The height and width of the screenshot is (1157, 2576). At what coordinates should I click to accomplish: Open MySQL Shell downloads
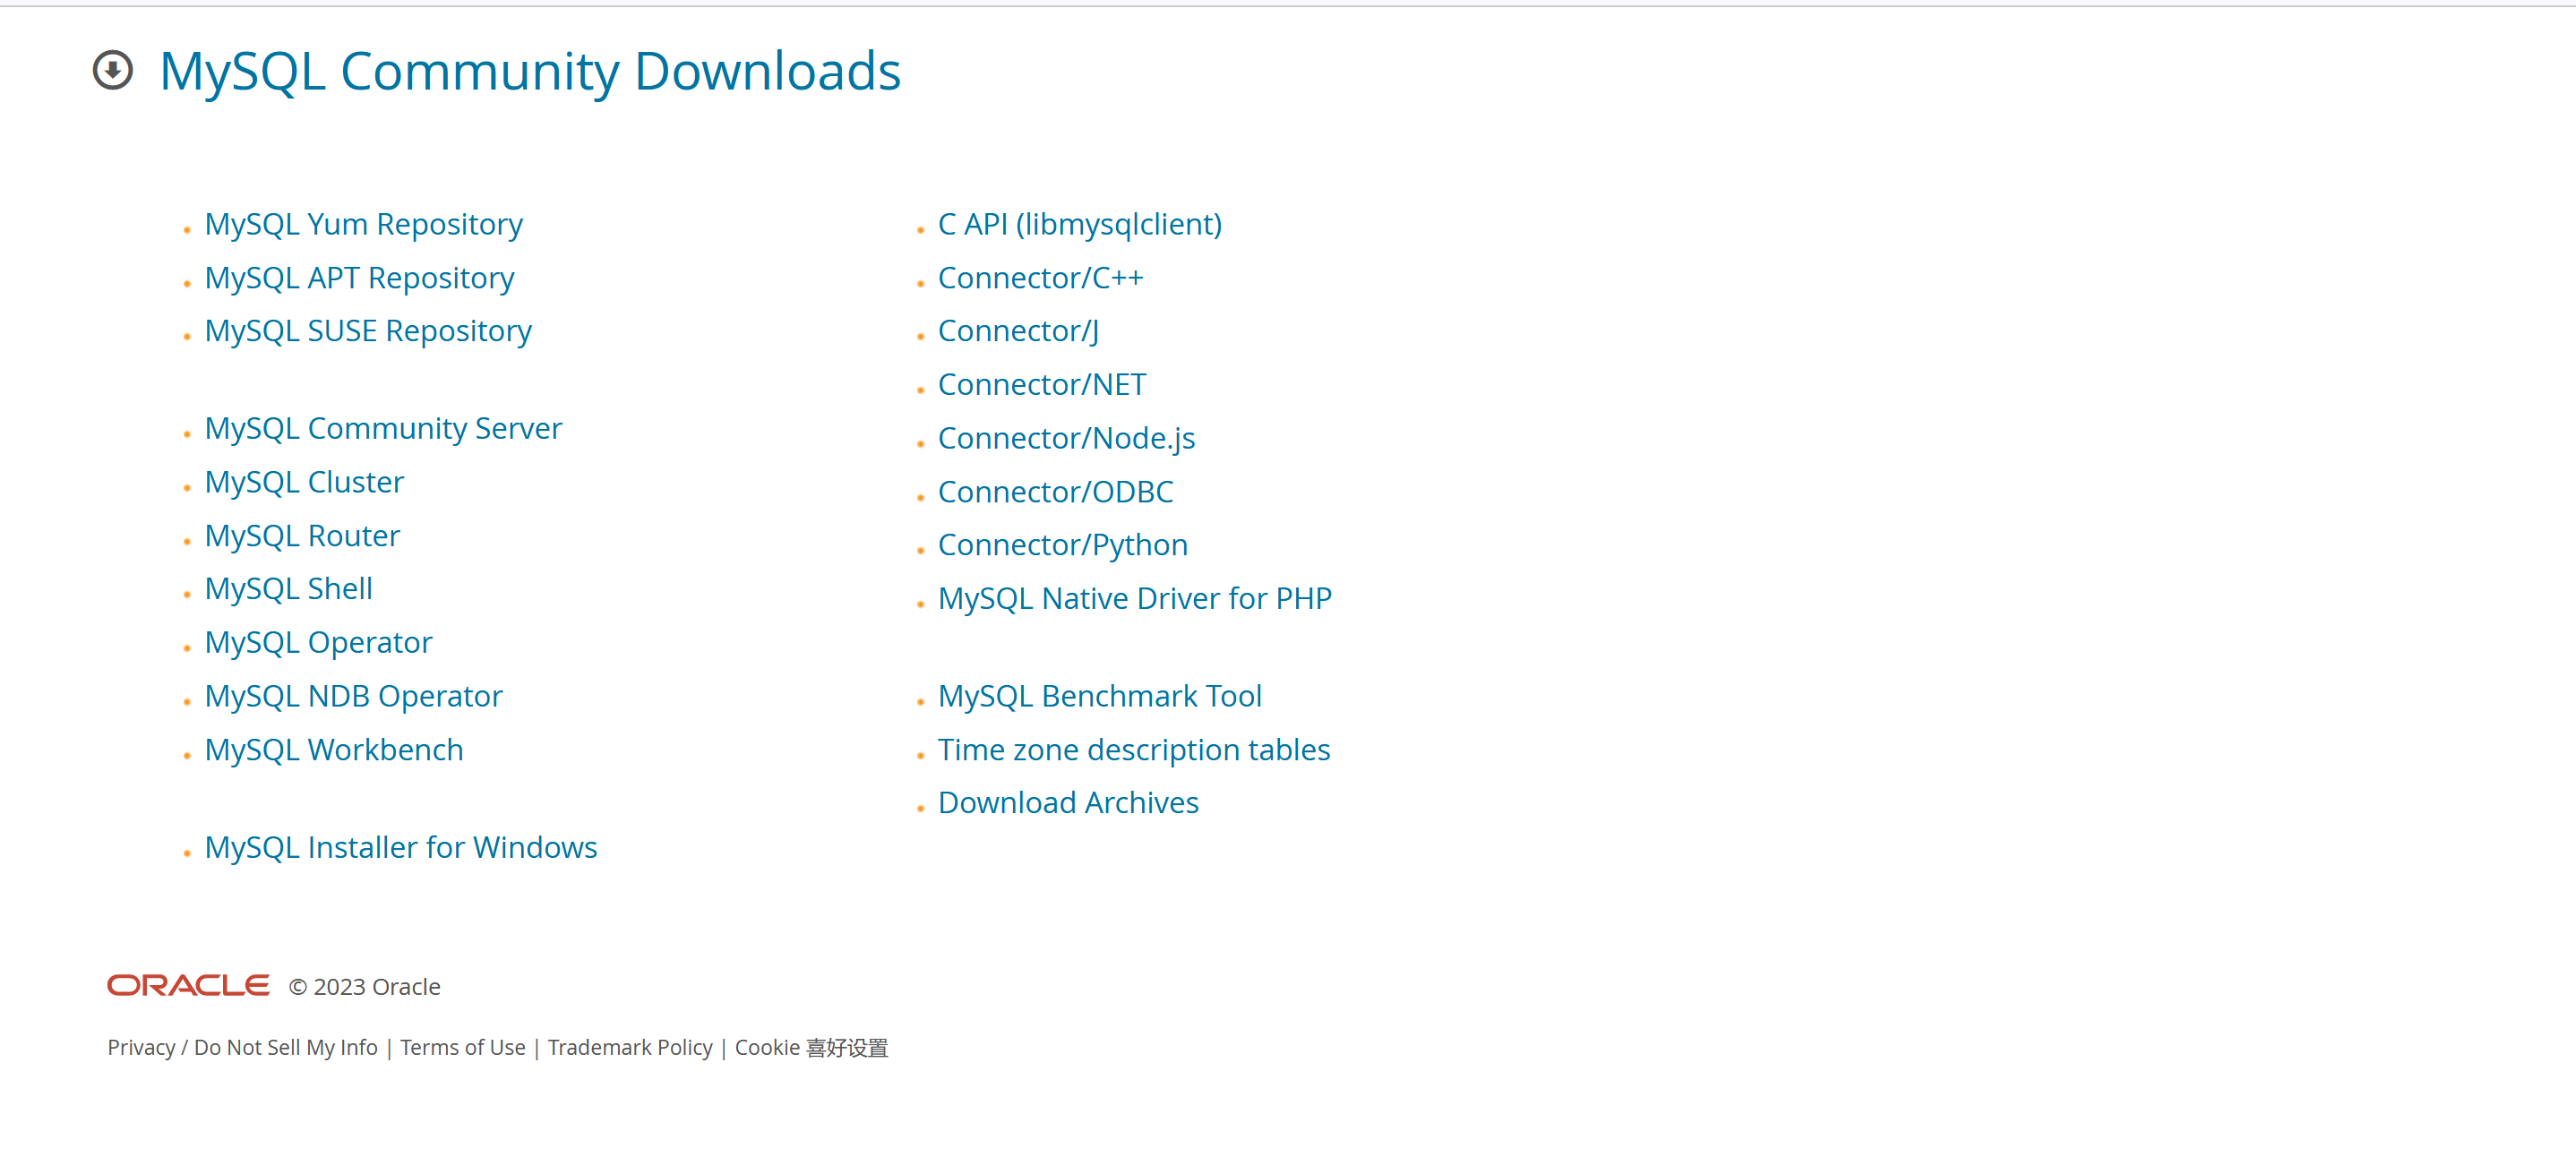[289, 589]
